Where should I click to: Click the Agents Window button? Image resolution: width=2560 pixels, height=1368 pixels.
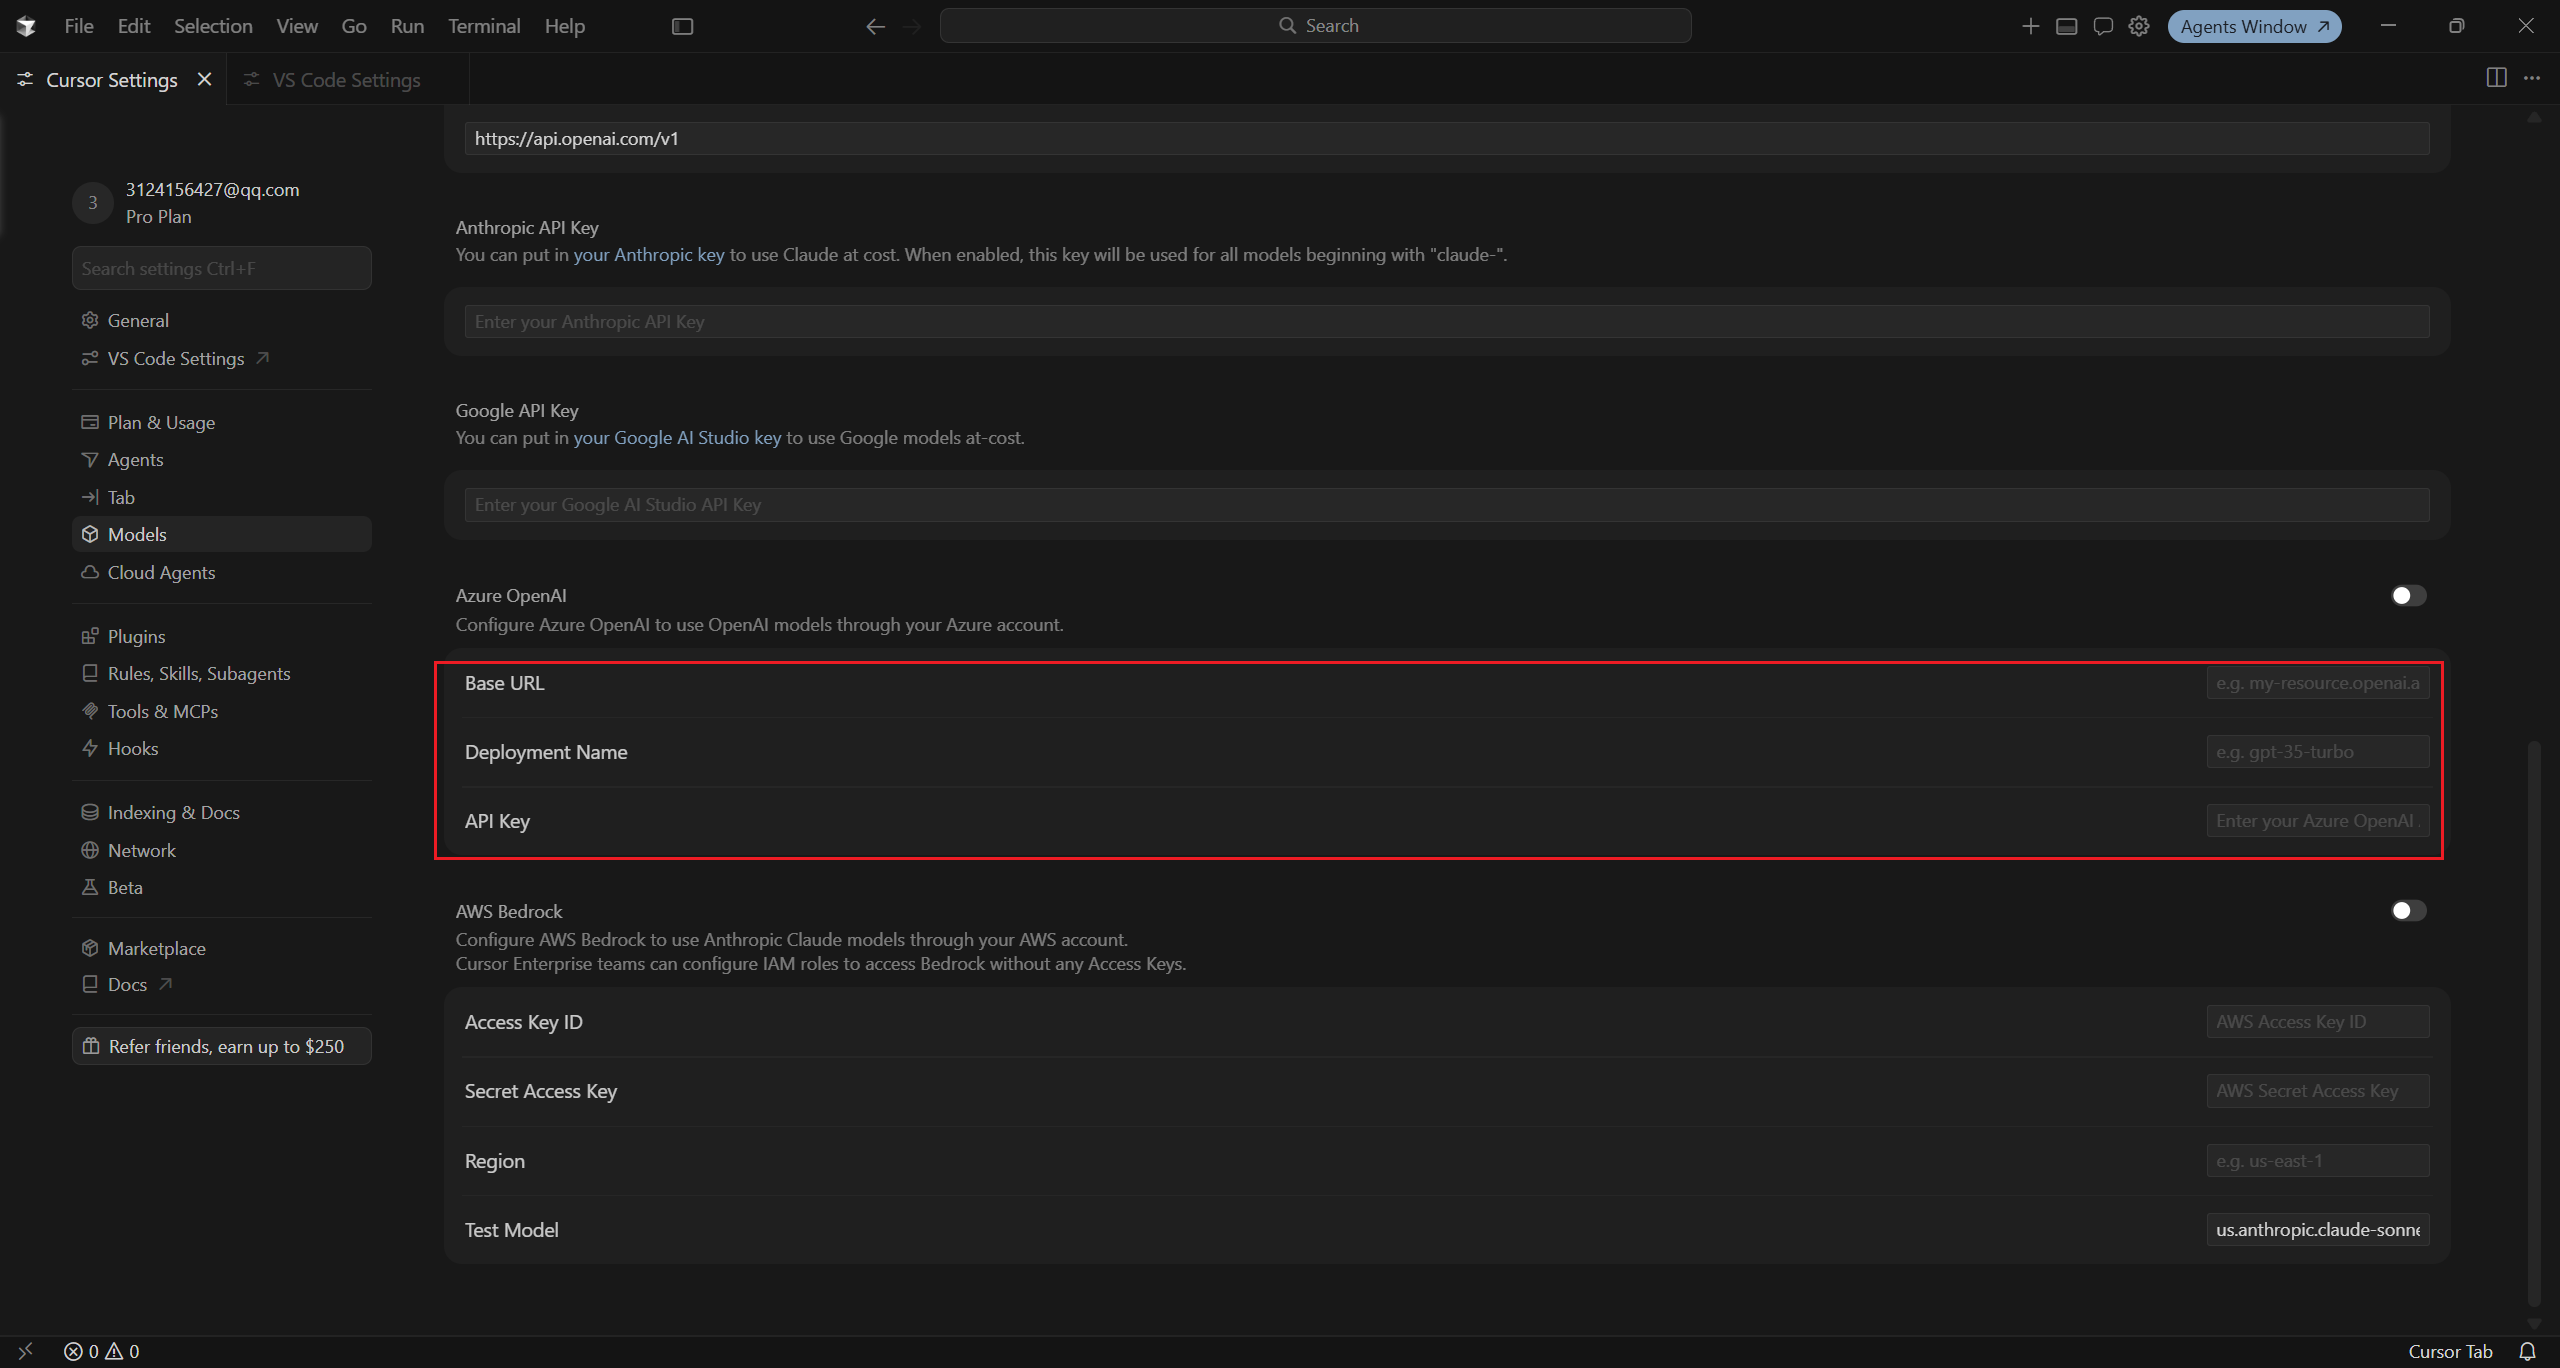[2254, 26]
